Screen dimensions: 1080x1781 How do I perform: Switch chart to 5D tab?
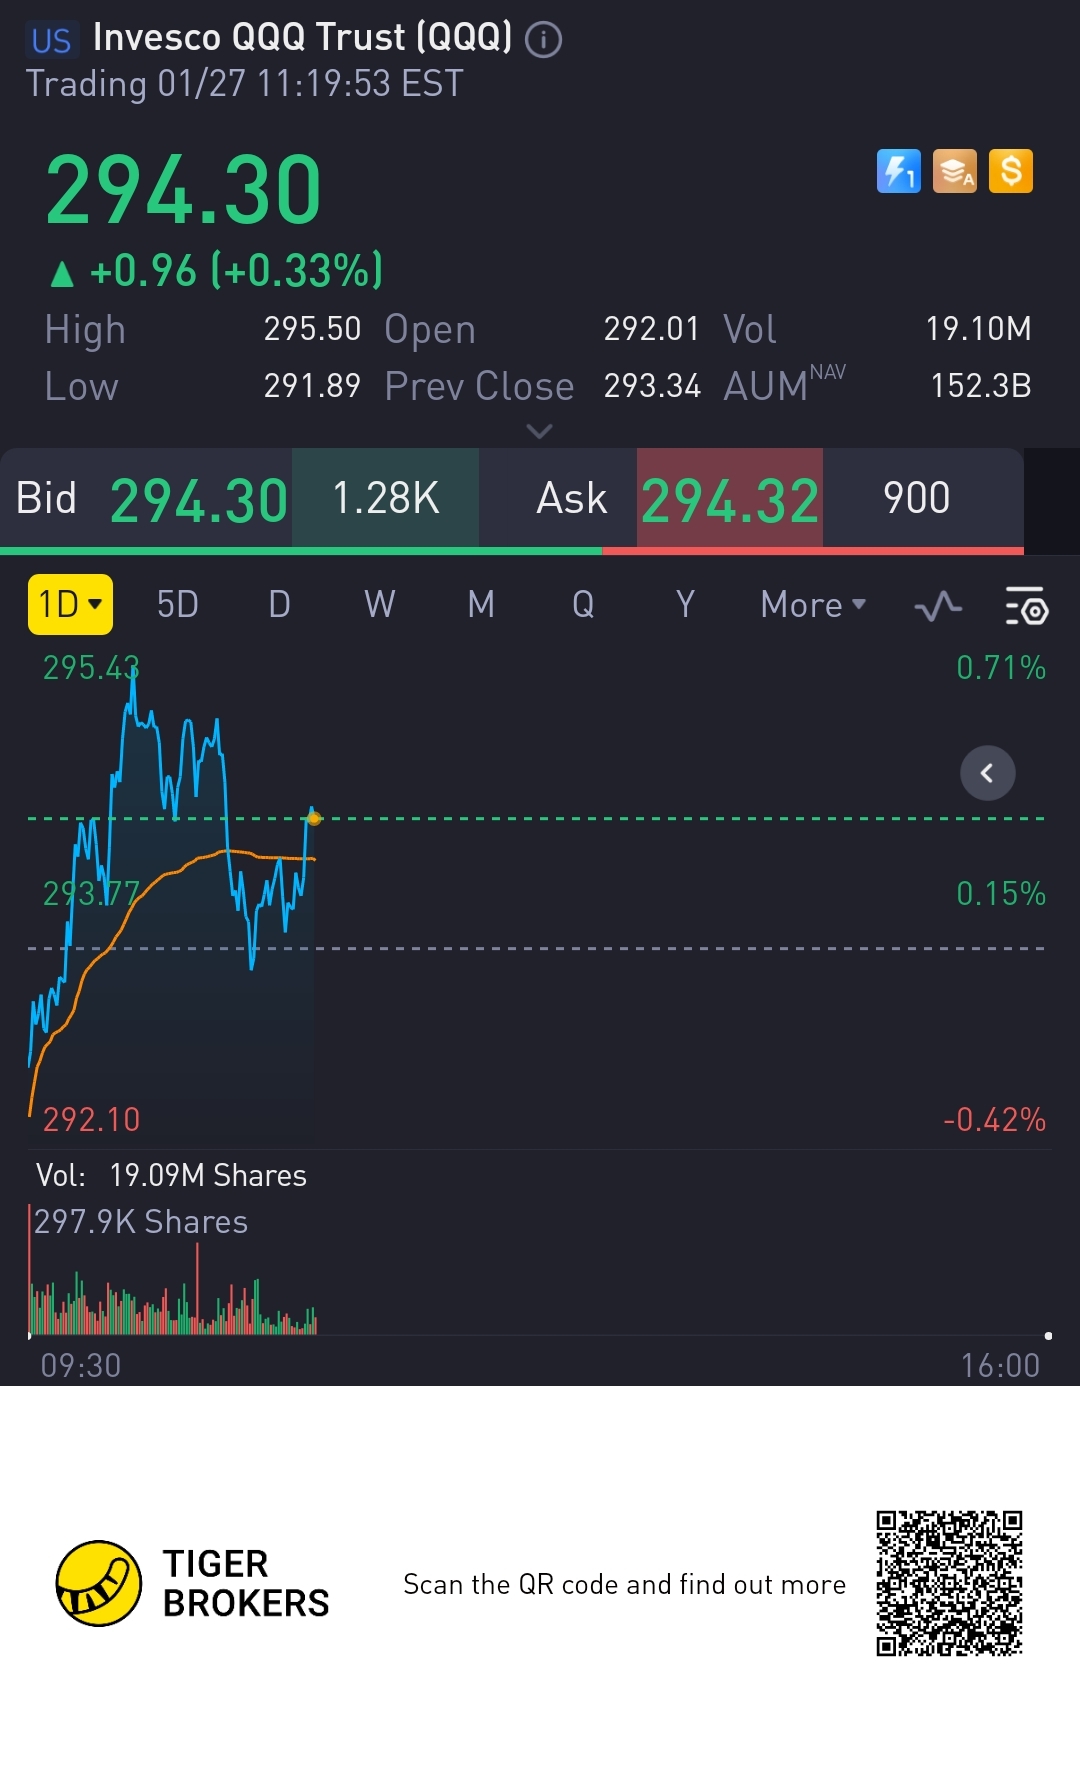tap(178, 604)
